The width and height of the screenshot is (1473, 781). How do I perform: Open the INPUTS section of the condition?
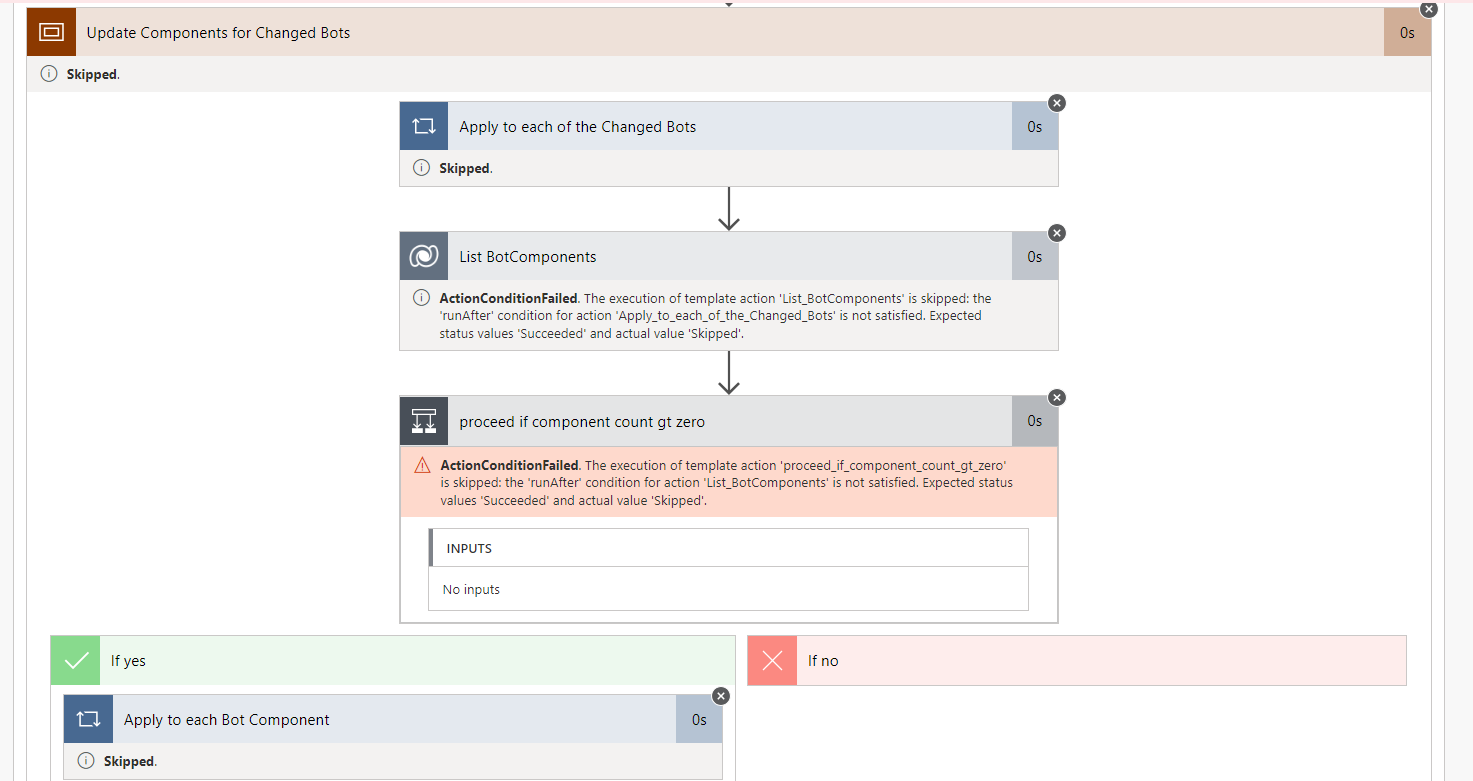point(466,547)
